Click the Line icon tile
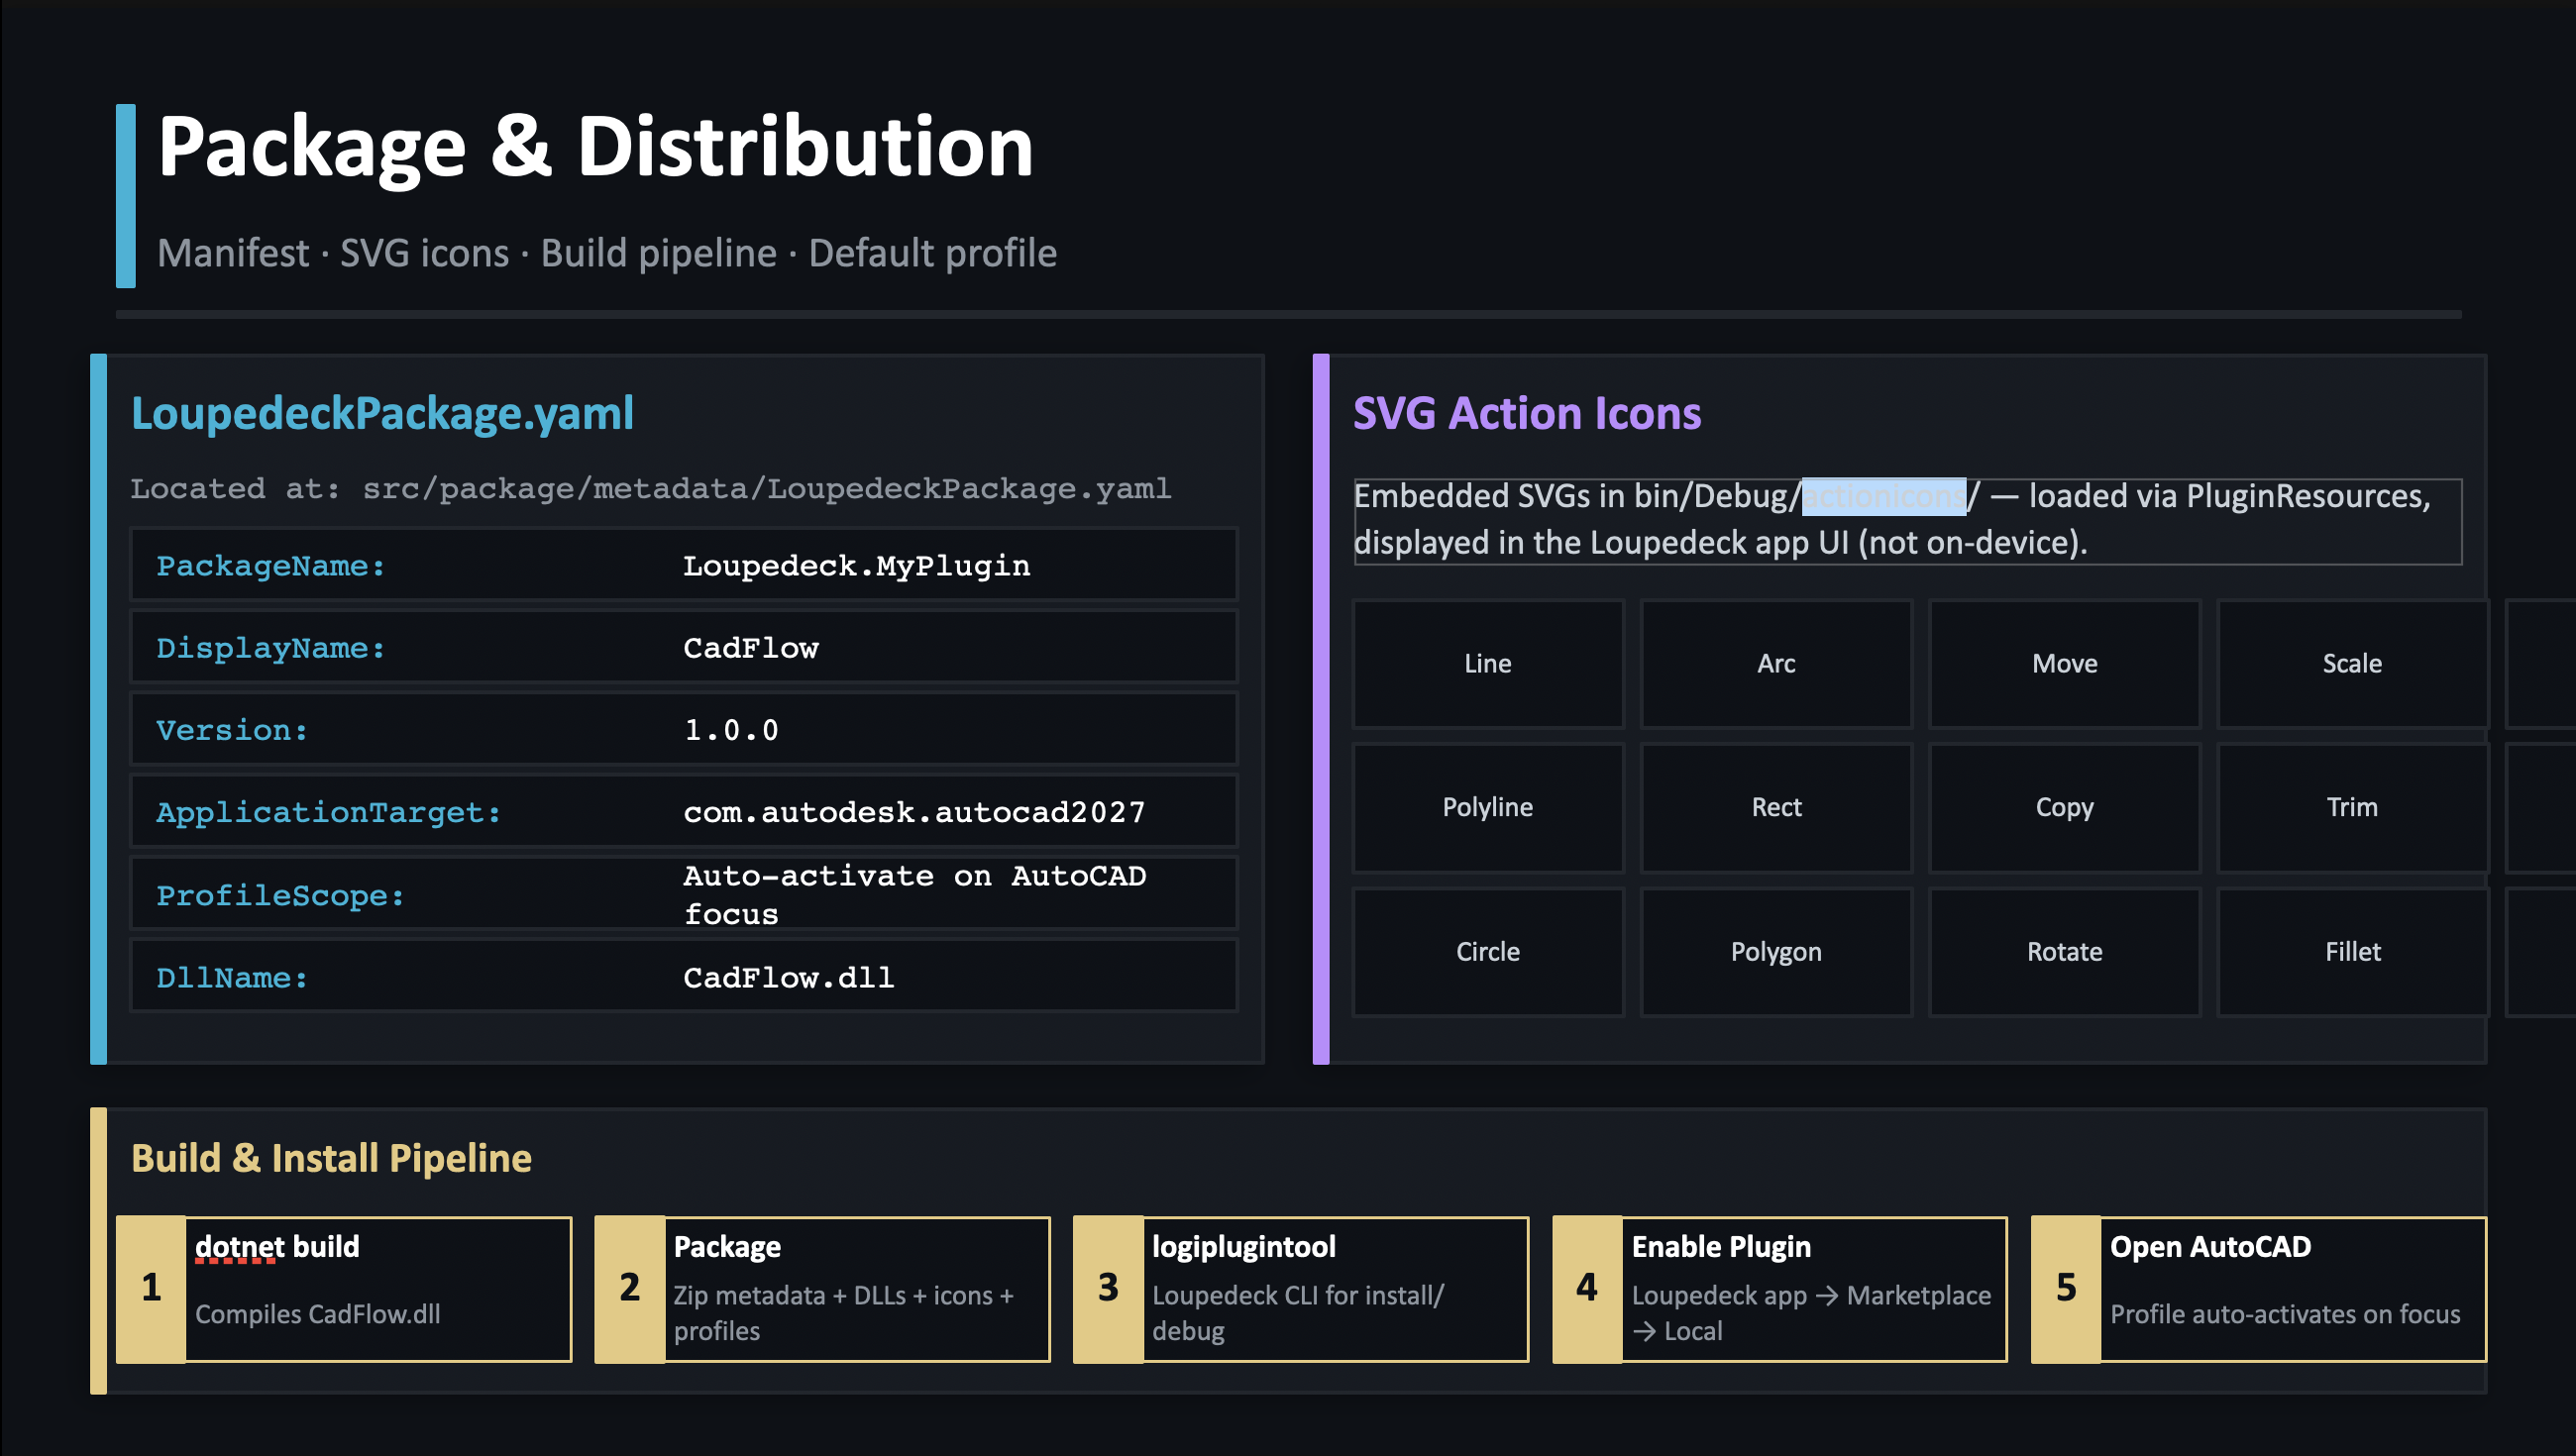This screenshot has width=2576, height=1456. (x=1487, y=664)
